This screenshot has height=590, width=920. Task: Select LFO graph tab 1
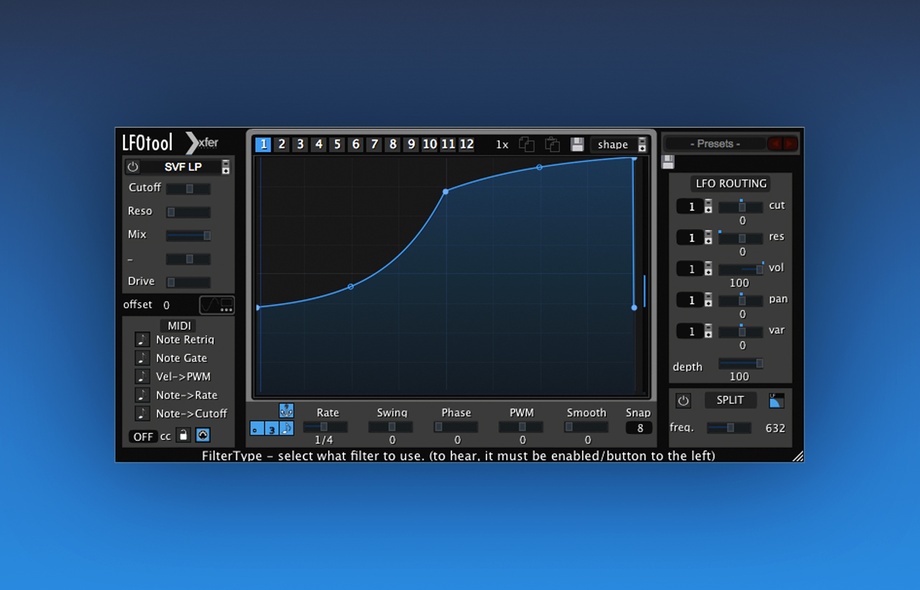coord(263,144)
